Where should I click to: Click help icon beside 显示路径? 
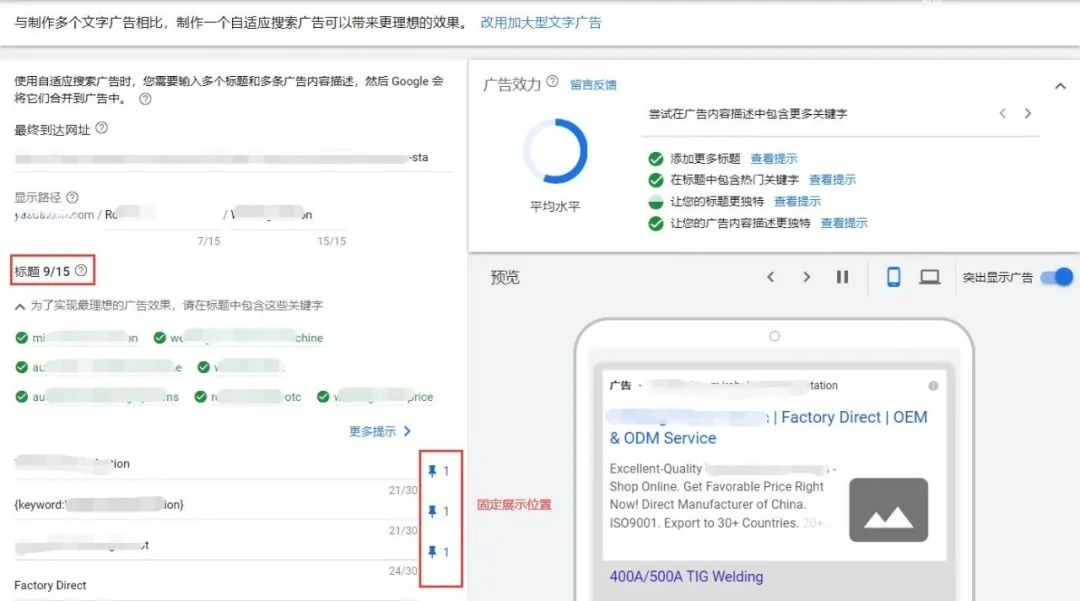pyautogui.click(x=72, y=197)
